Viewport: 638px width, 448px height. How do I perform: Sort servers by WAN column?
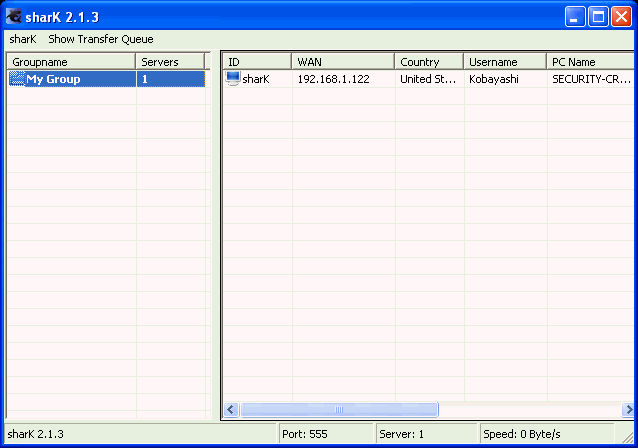343,62
